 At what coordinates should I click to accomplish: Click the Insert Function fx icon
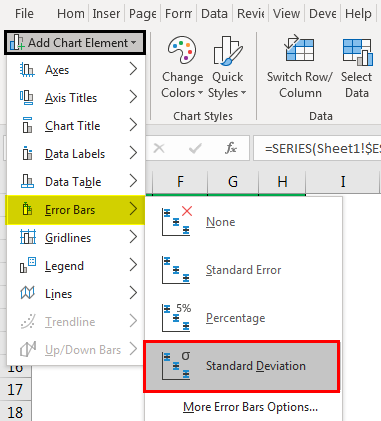[x=231, y=148]
